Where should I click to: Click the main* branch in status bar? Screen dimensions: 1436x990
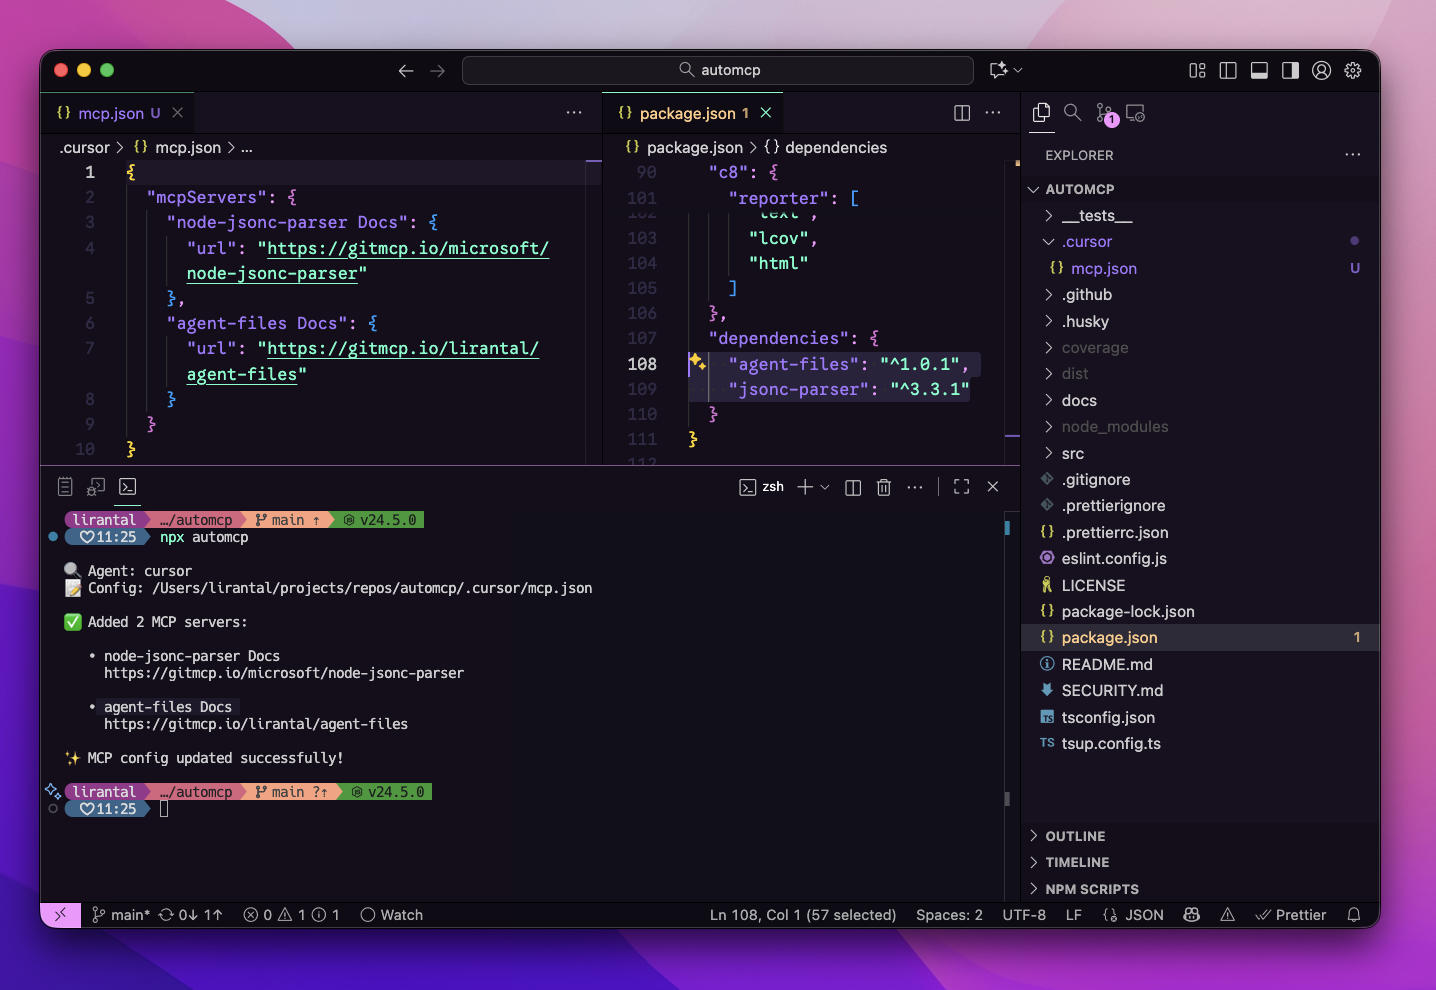click(x=121, y=915)
